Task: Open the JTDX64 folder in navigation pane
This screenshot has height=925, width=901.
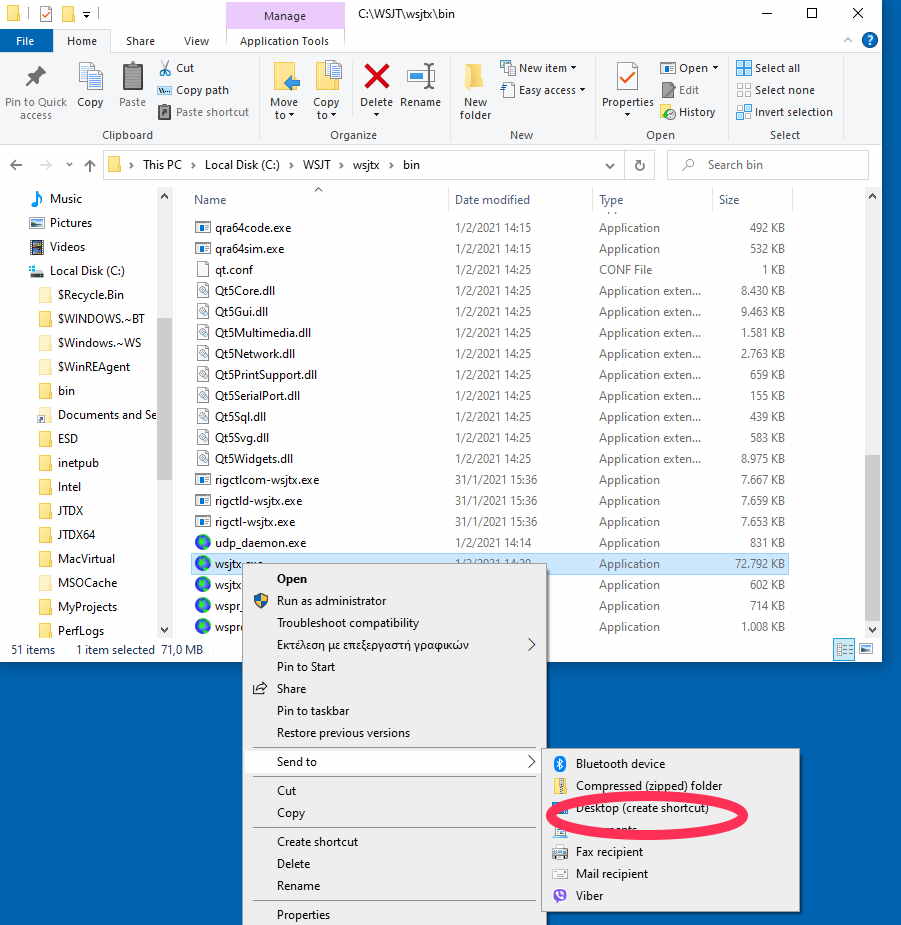Action: pos(76,534)
